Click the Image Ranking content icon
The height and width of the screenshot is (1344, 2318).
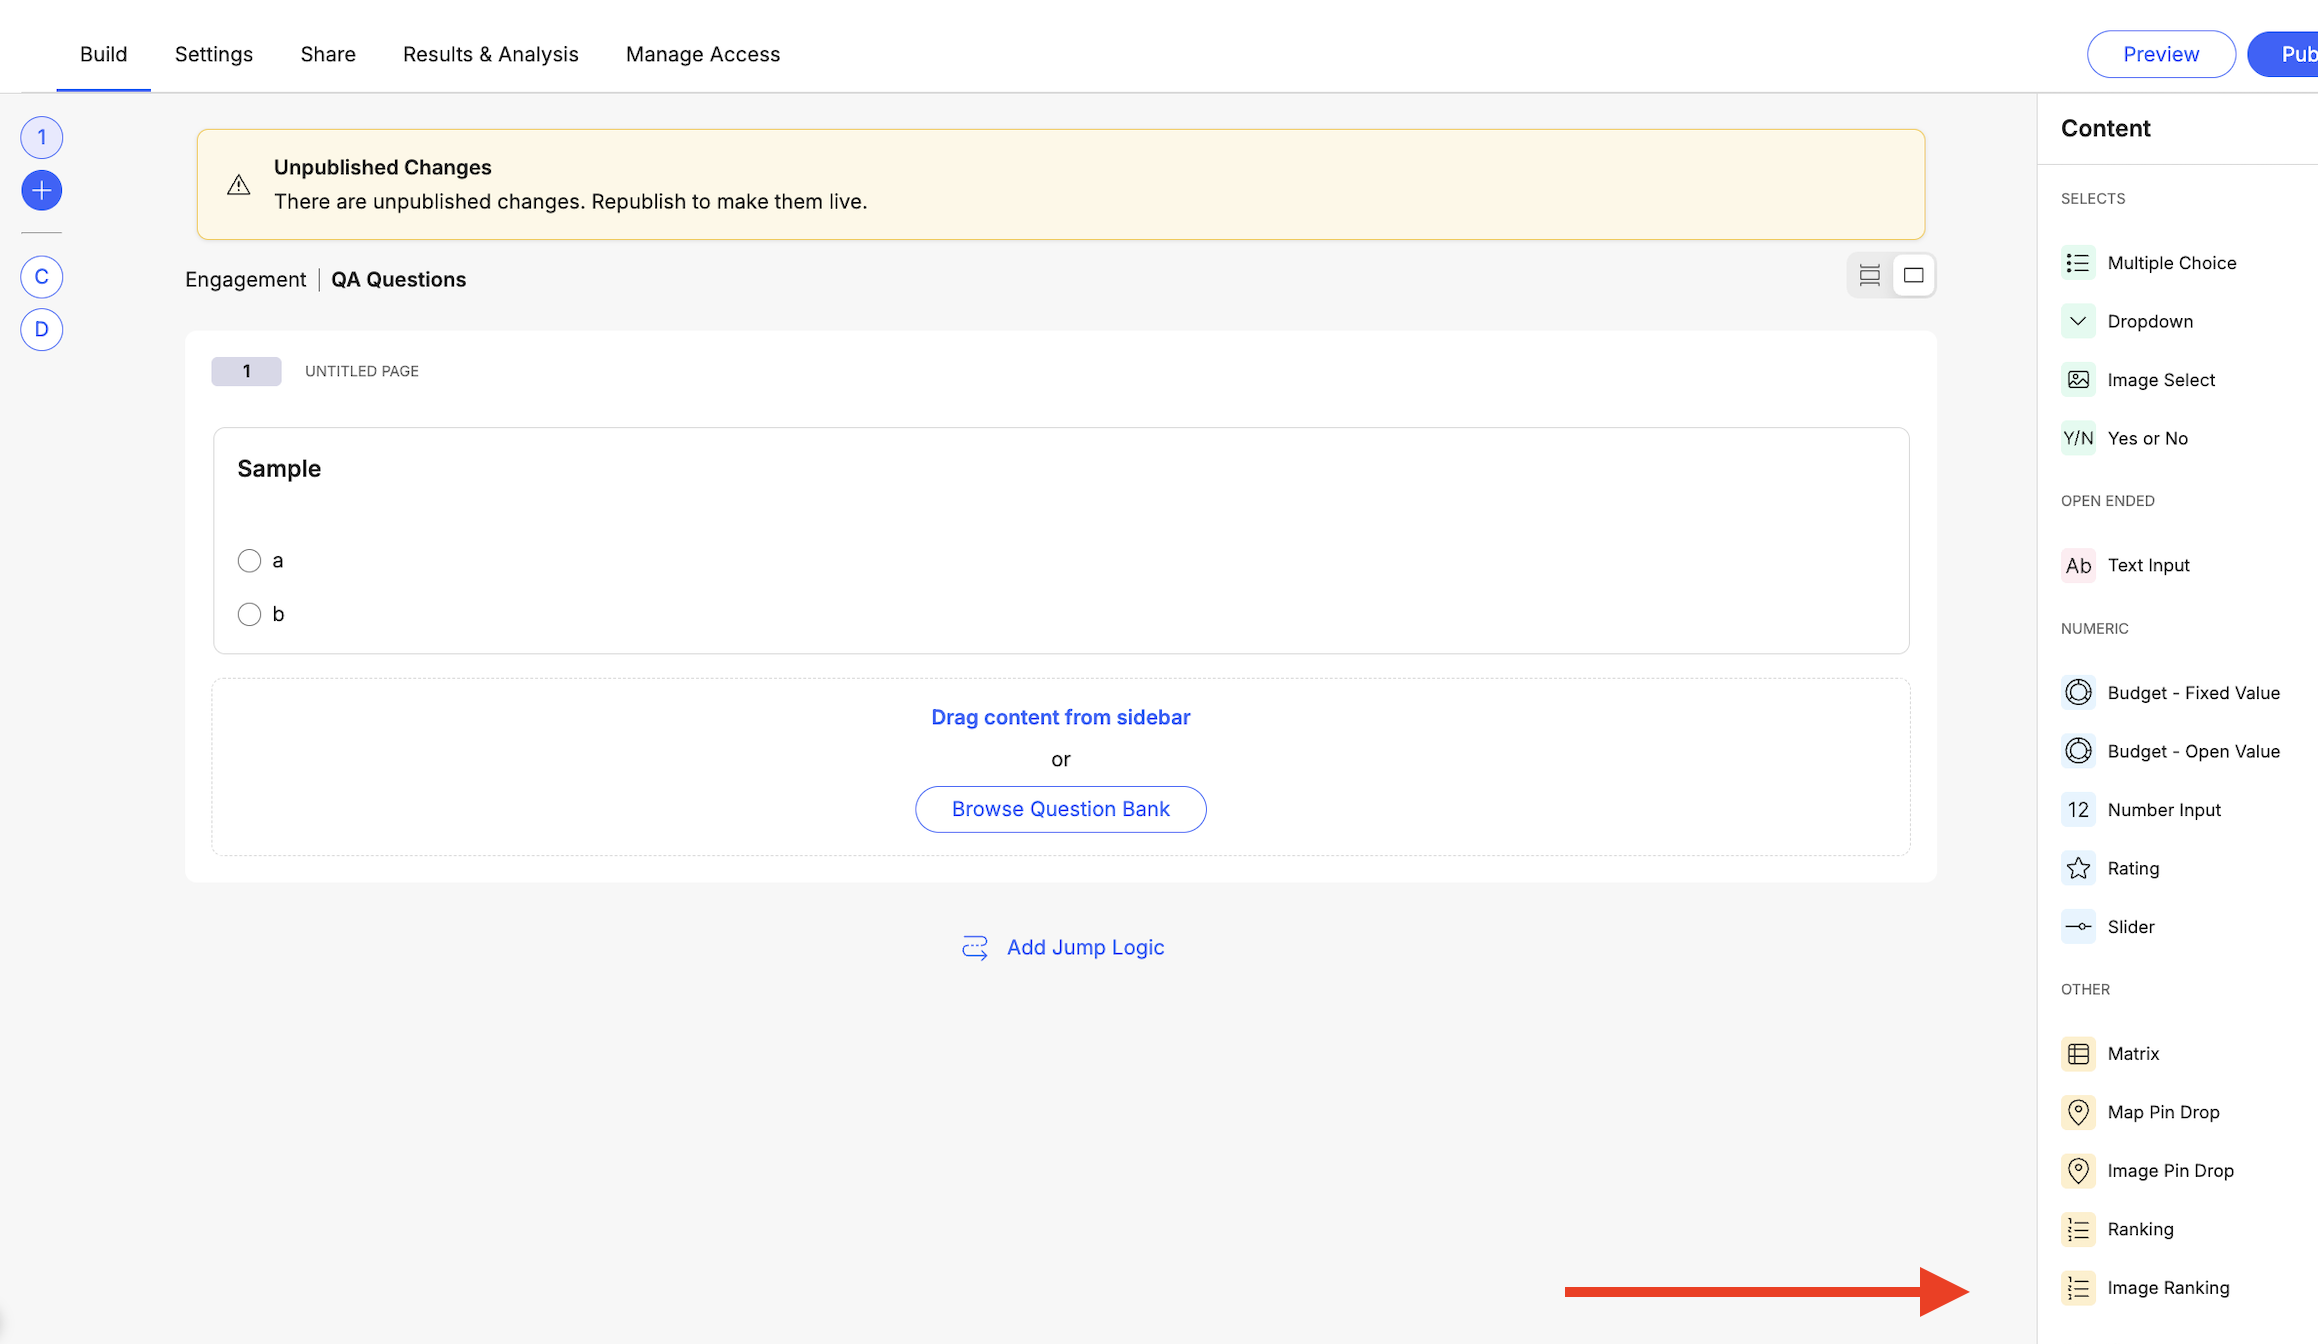[x=2078, y=1288]
